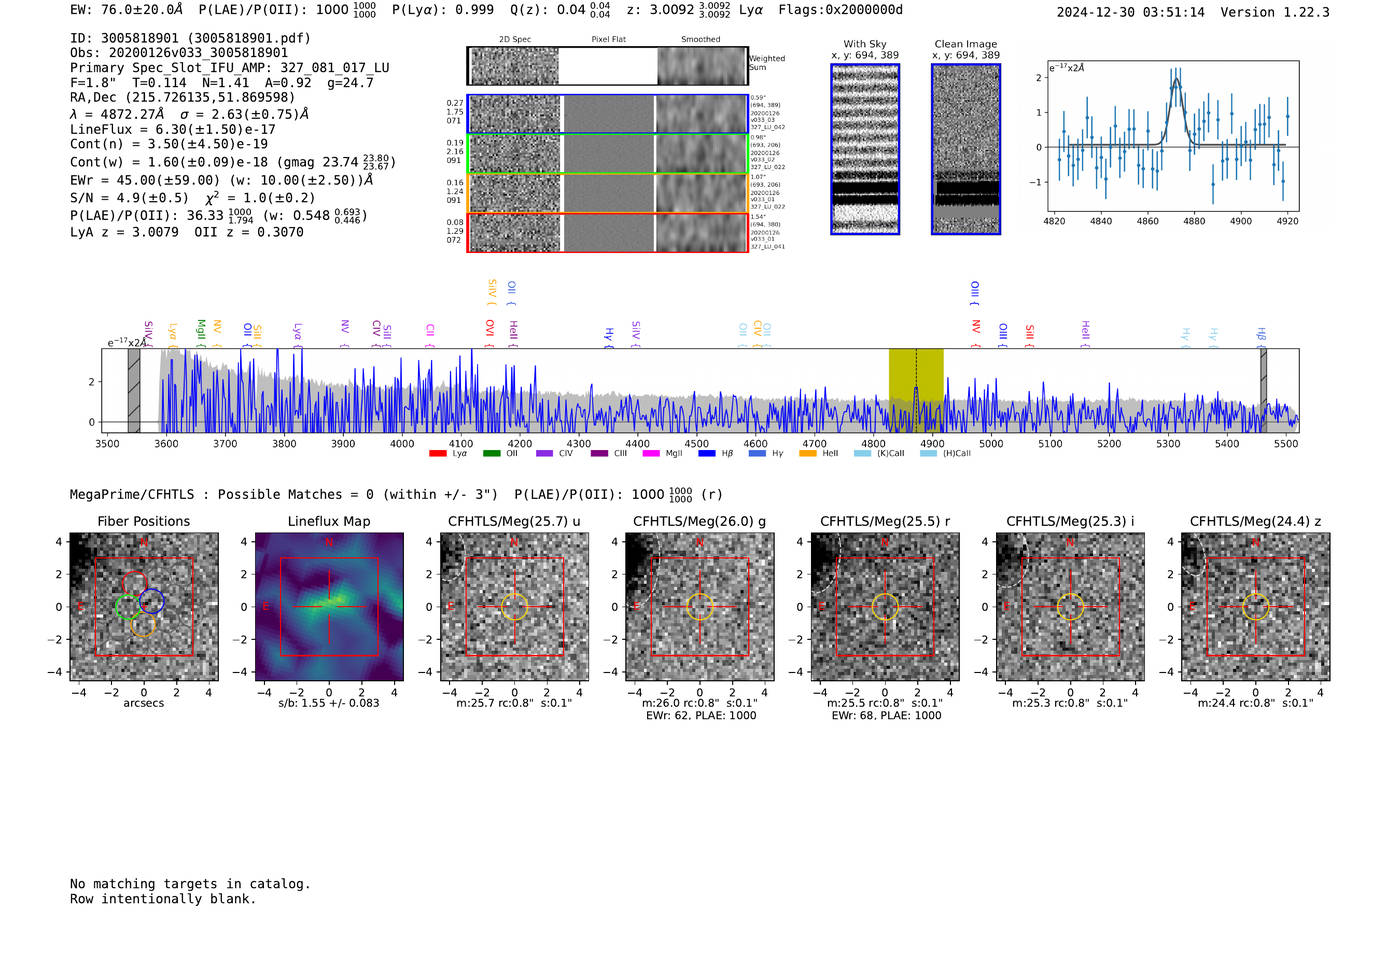Click the green OII legend swatch
The width and height of the screenshot is (1400, 953).
[491, 454]
